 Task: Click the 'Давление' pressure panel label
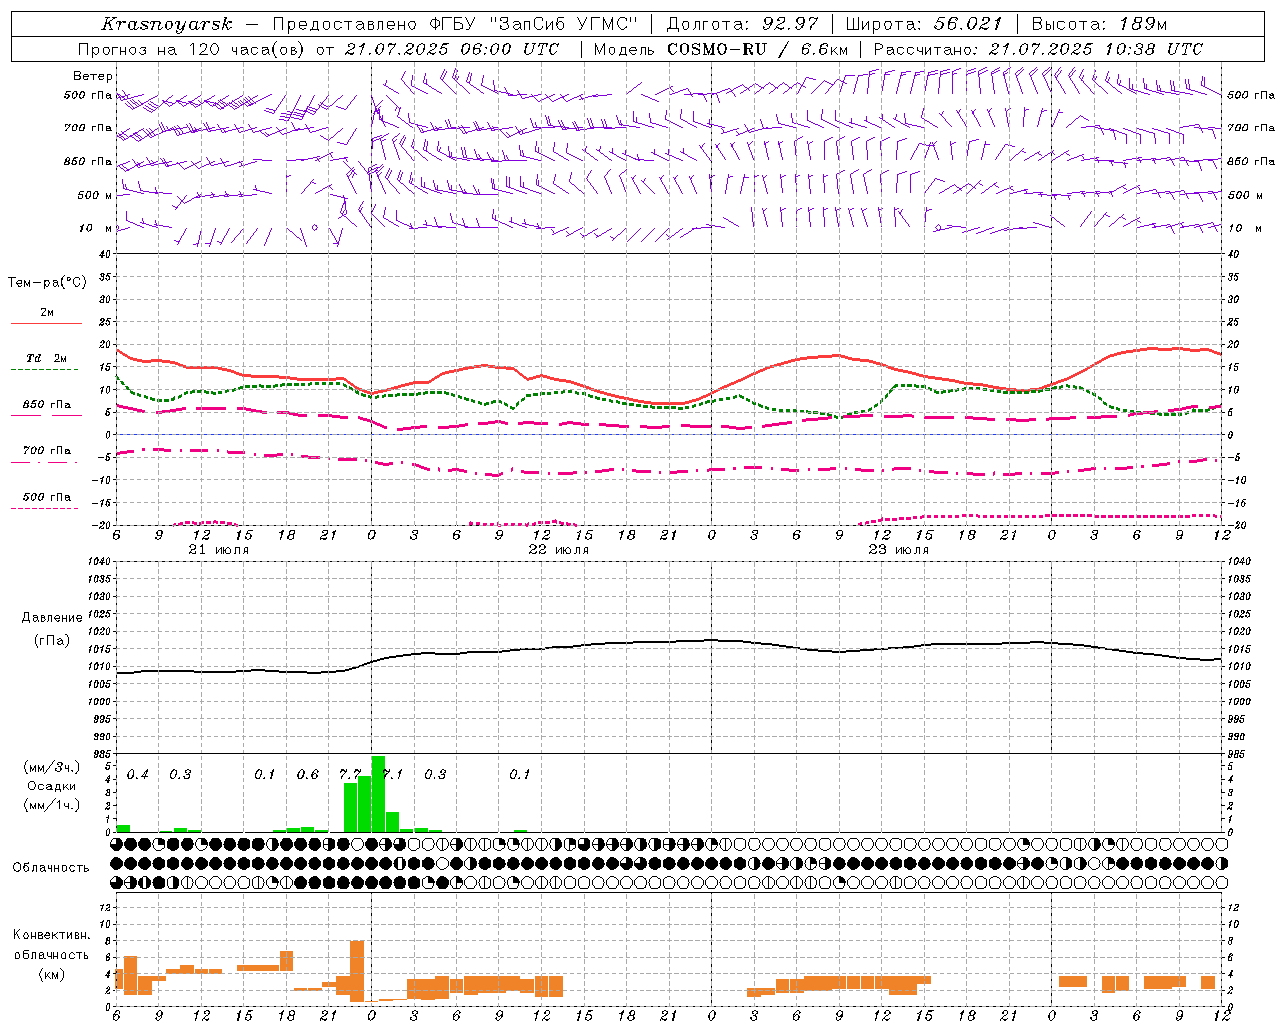(52, 618)
